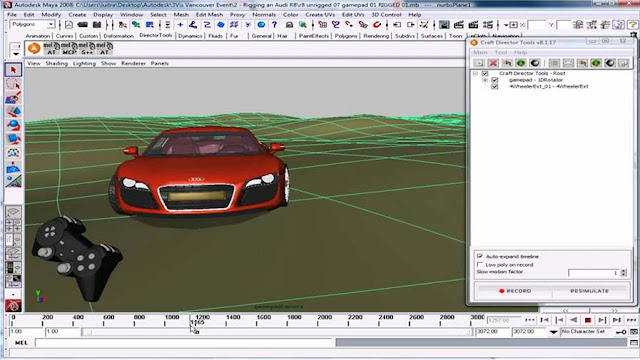Click the red X delete icon in Craft Director

pos(493,63)
